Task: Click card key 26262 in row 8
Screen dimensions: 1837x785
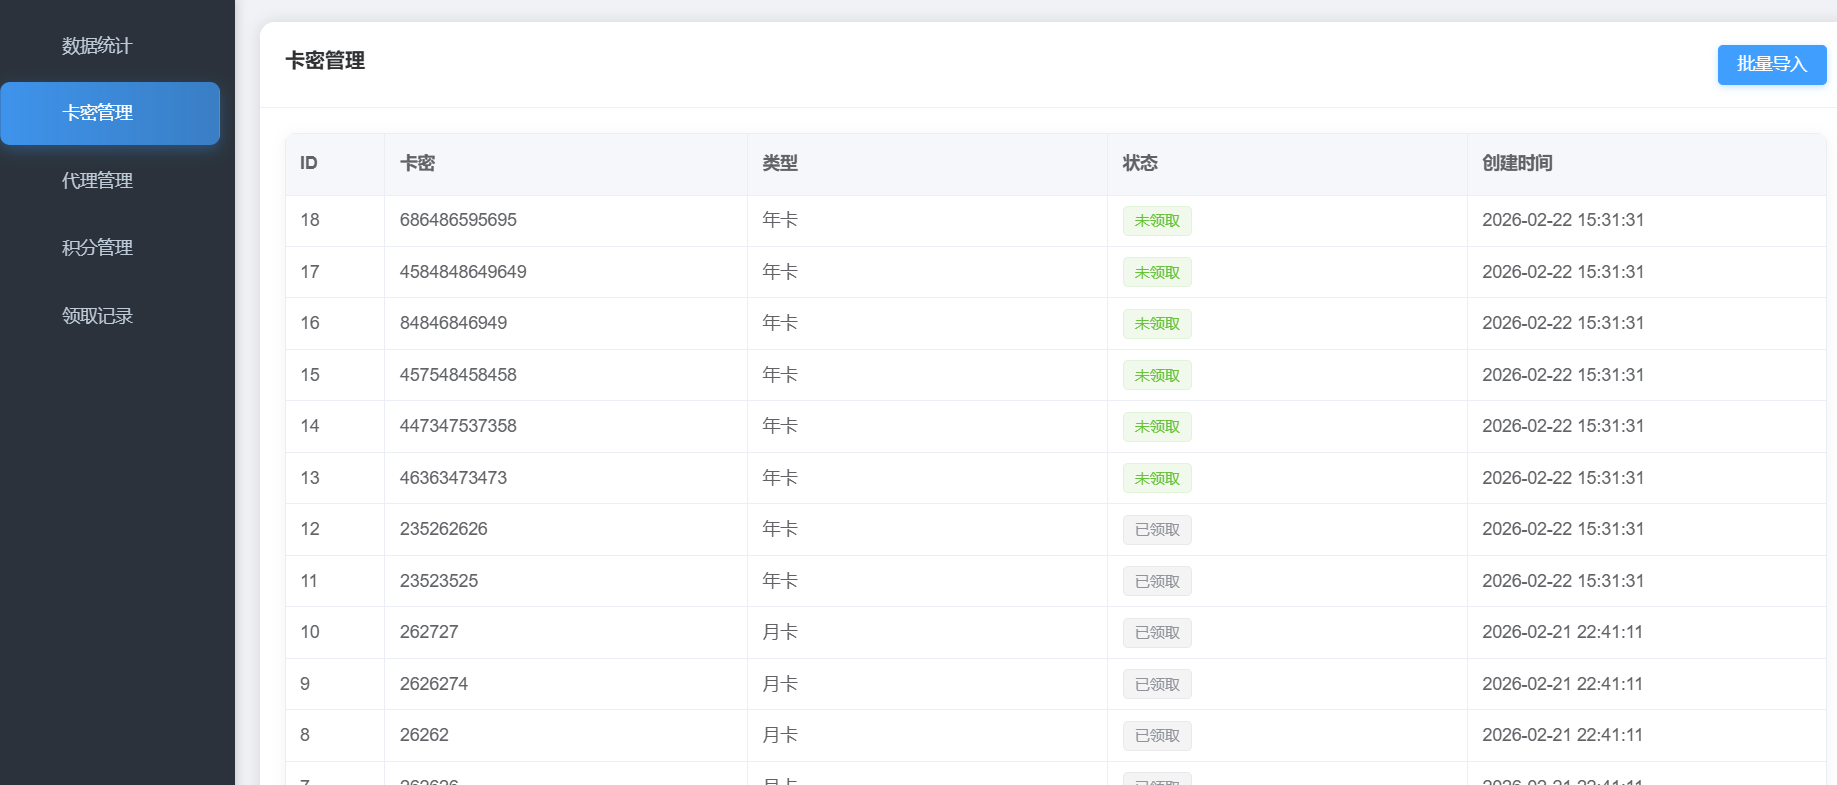Action: [x=424, y=735]
